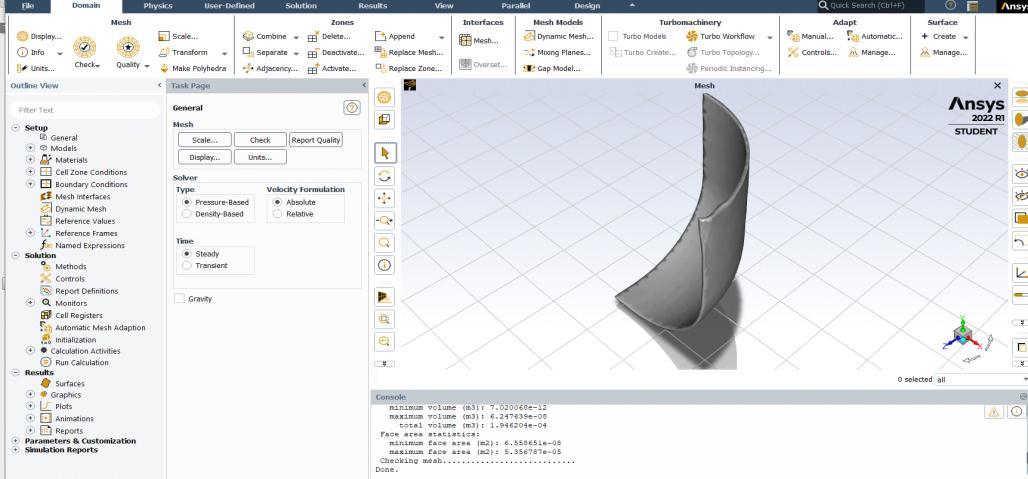The height and width of the screenshot is (479, 1028).
Task: Expand Boundary Conditions node
Action: click(x=30, y=184)
